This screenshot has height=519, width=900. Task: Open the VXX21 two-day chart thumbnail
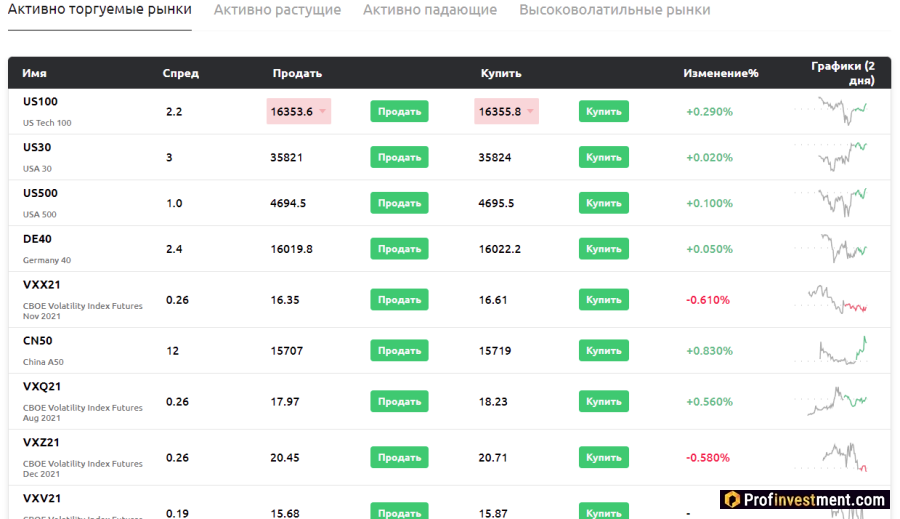(831, 299)
